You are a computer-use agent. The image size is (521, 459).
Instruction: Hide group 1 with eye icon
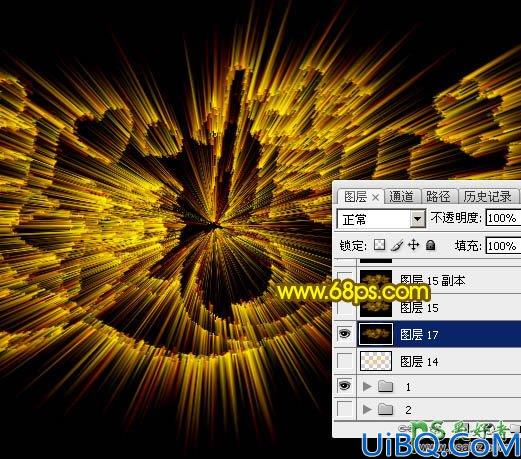click(x=345, y=386)
